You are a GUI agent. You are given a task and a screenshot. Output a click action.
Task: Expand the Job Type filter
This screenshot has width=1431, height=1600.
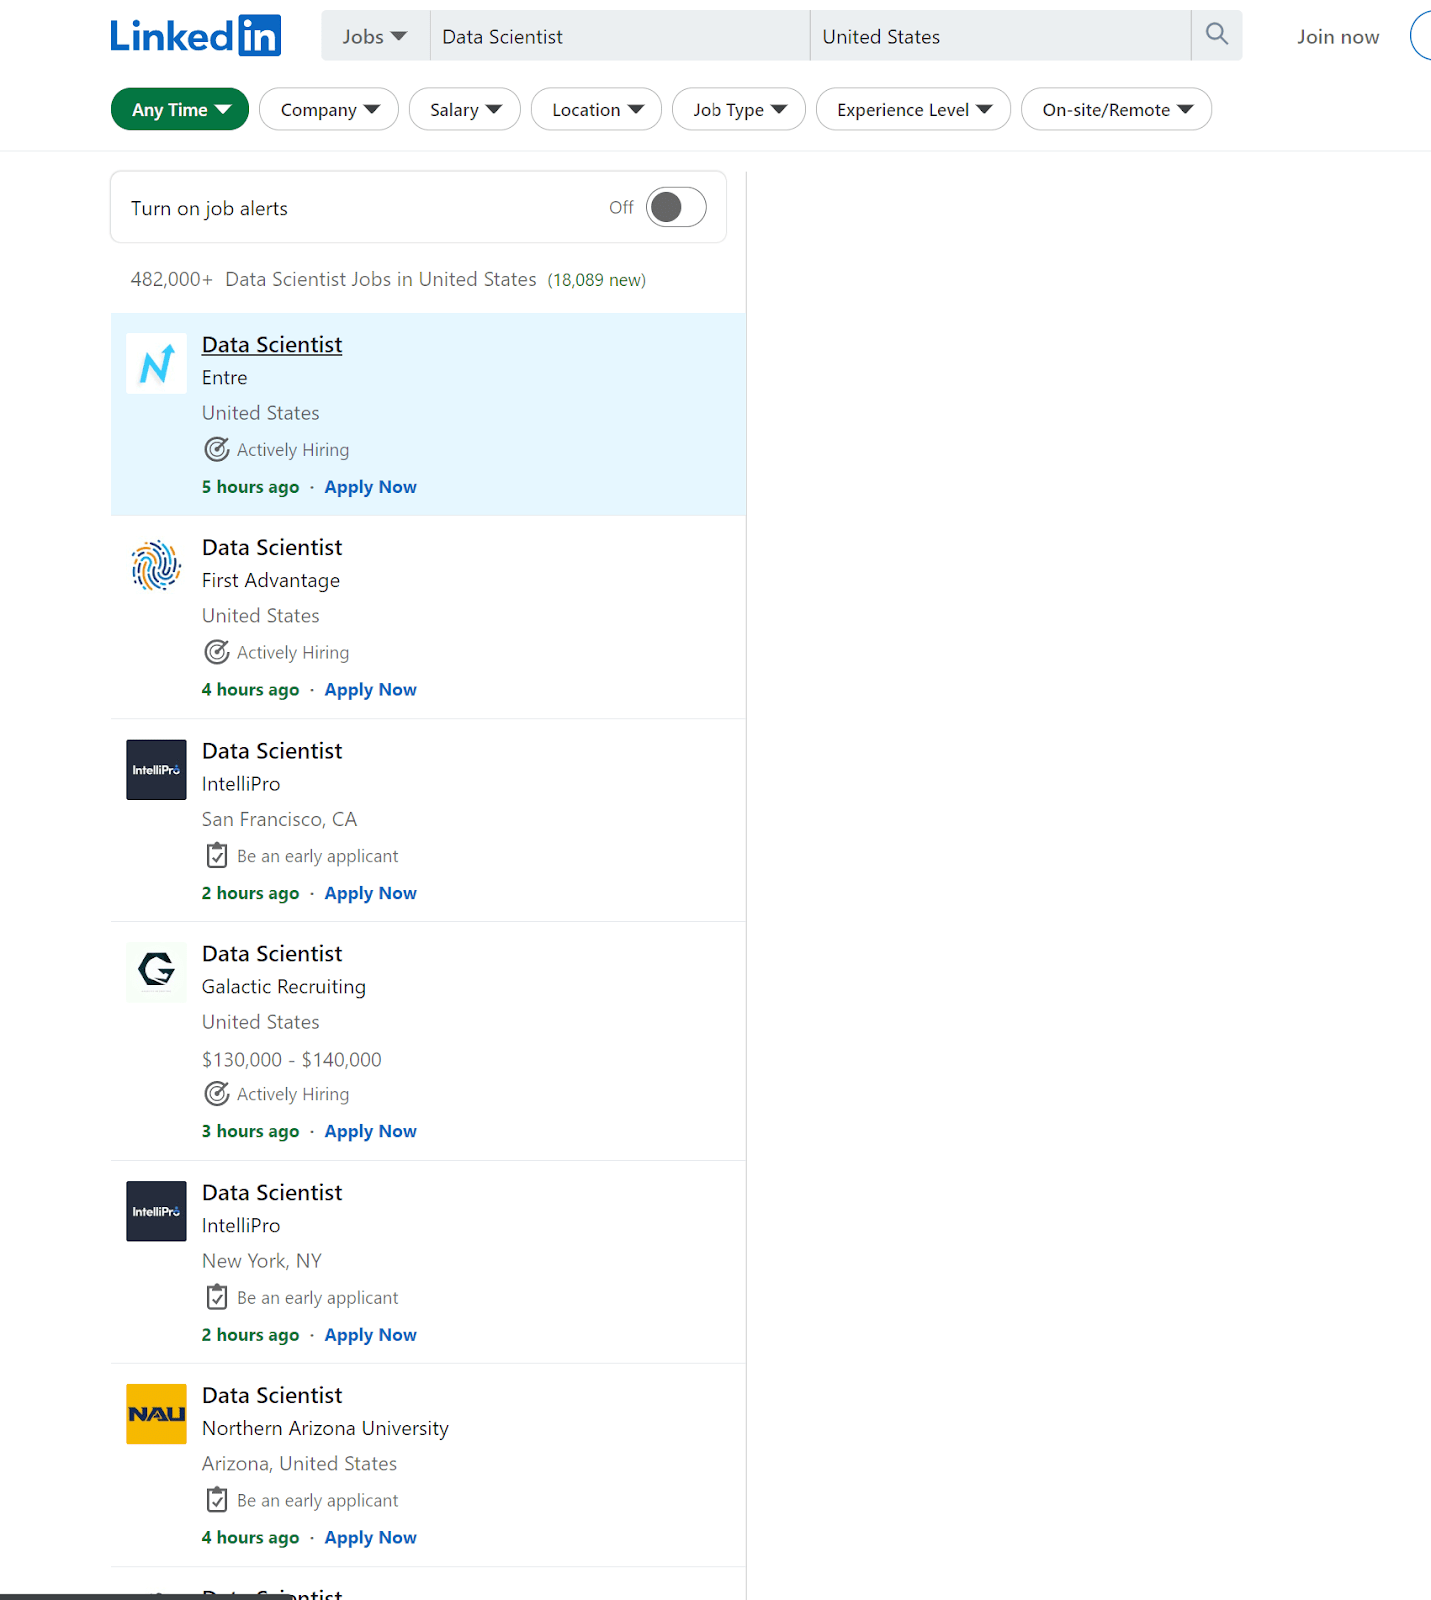tap(739, 109)
